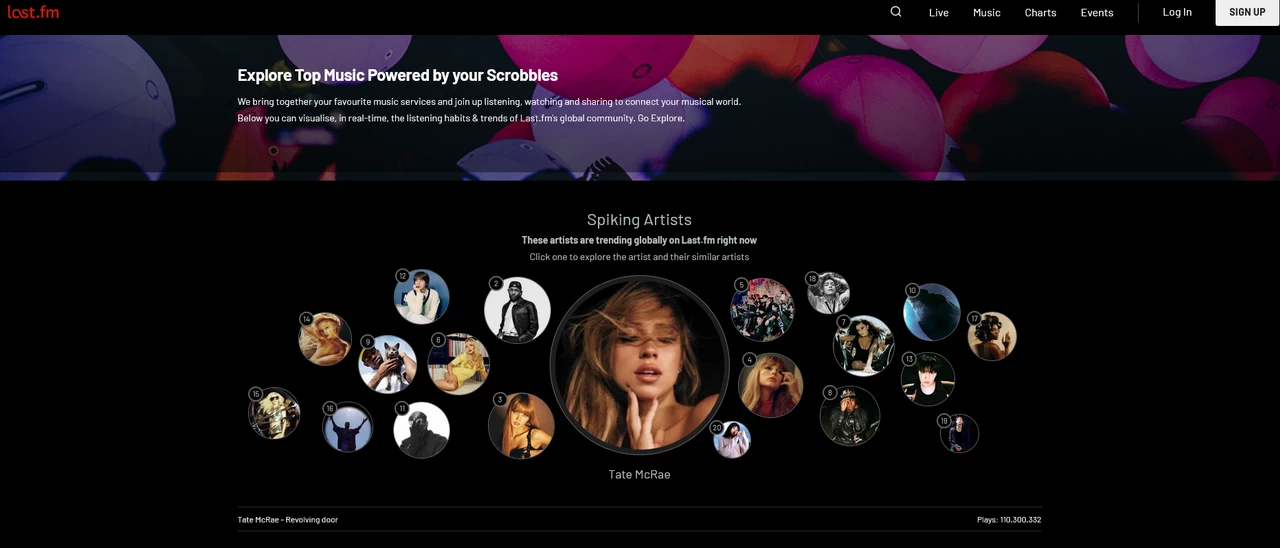The height and width of the screenshot is (548, 1280).
Task: Click the Spiking Artists heading
Action: pos(639,220)
